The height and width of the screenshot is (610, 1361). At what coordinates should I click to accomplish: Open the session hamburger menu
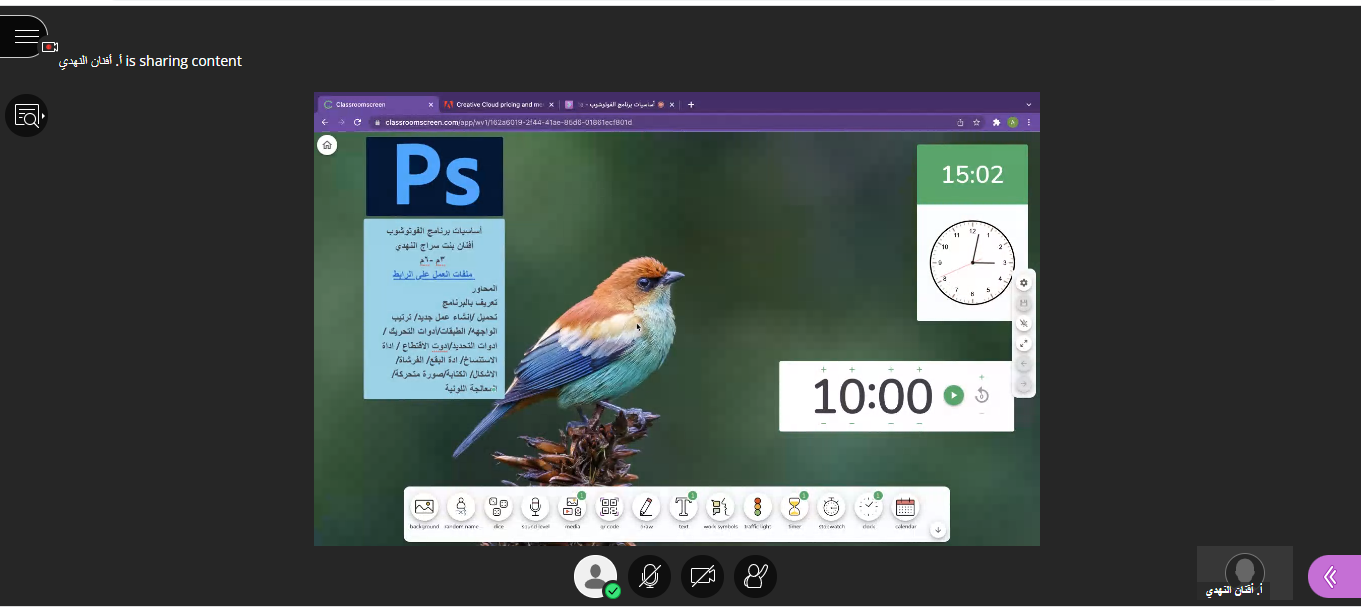point(26,37)
